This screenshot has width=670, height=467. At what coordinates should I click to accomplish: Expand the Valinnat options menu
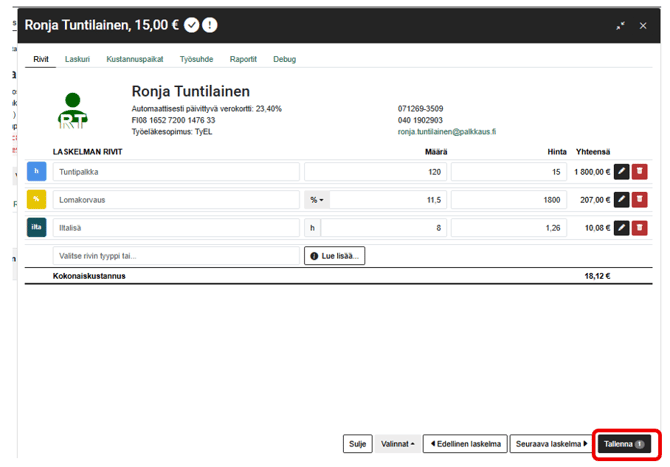click(397, 444)
